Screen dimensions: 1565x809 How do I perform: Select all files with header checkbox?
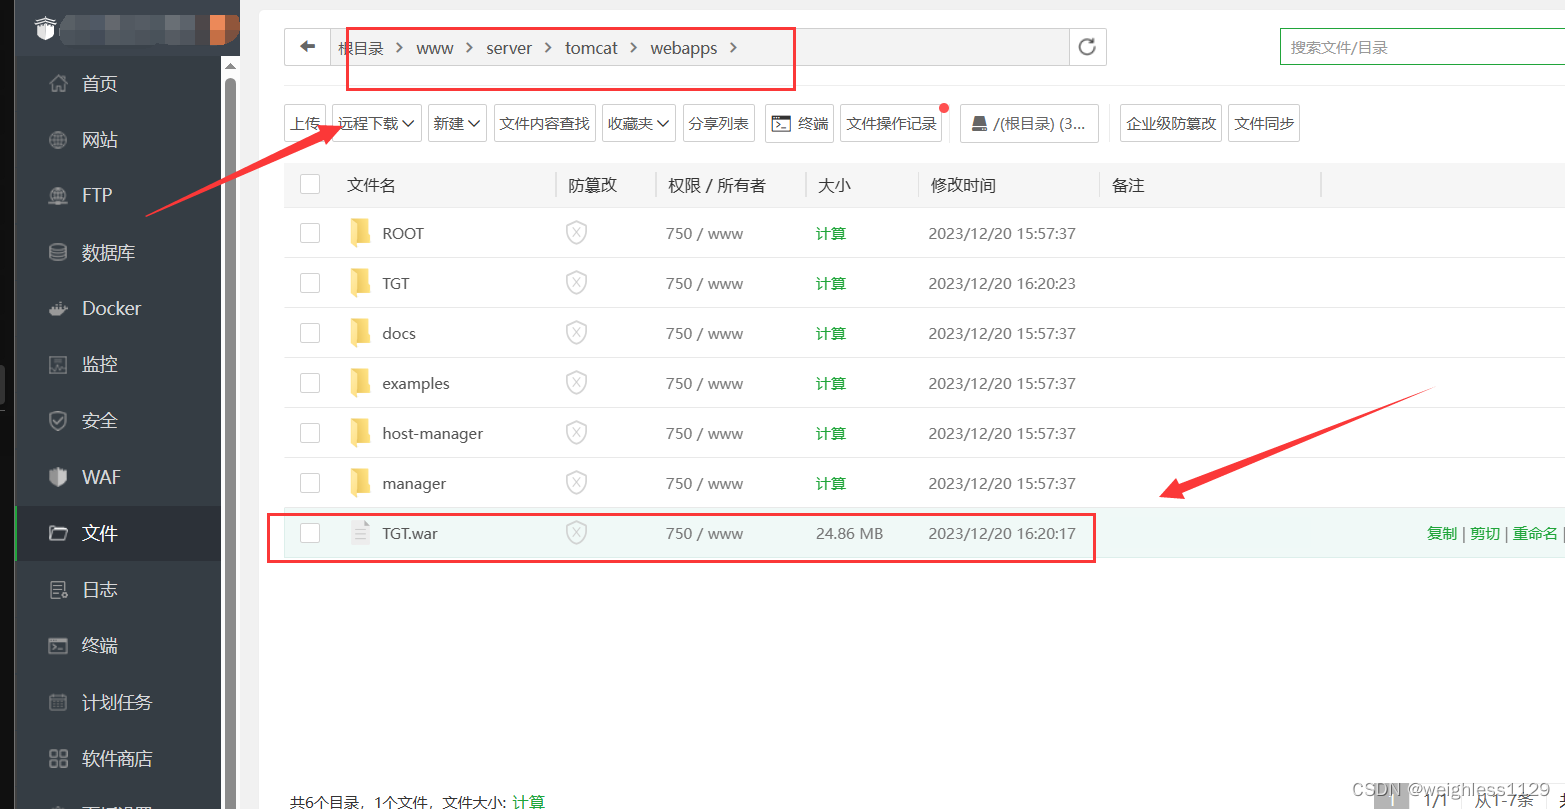click(310, 184)
